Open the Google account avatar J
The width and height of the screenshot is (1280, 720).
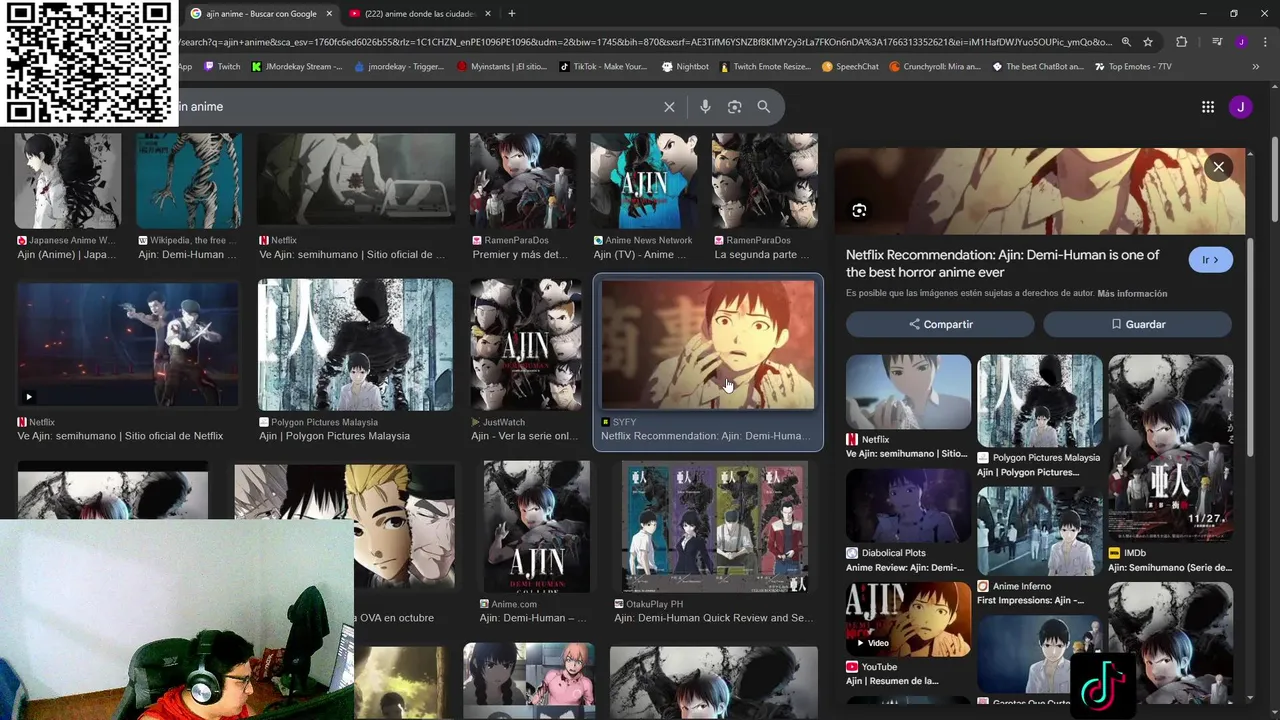[x=1240, y=107]
